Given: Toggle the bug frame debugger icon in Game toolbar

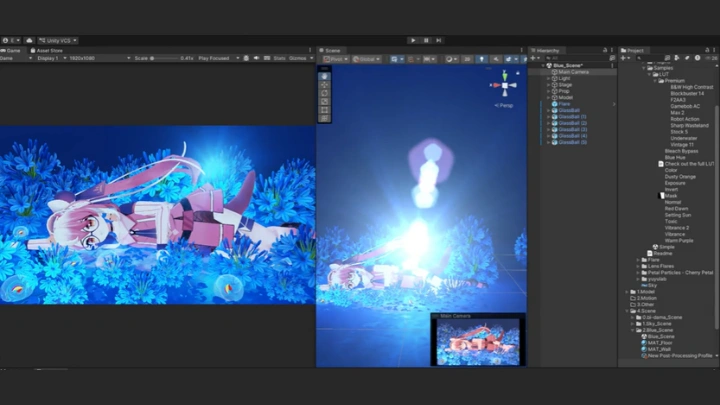Looking at the screenshot, I should tap(246, 58).
